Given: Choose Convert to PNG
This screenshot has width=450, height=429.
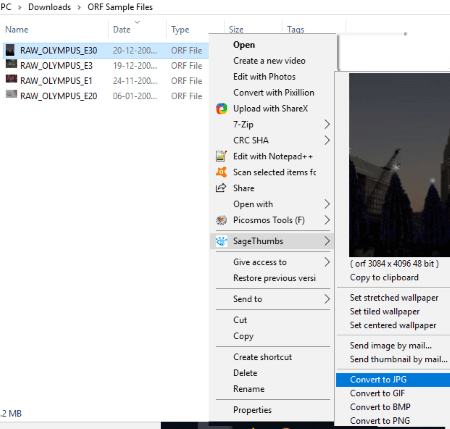Looking at the screenshot, I should point(380,421).
